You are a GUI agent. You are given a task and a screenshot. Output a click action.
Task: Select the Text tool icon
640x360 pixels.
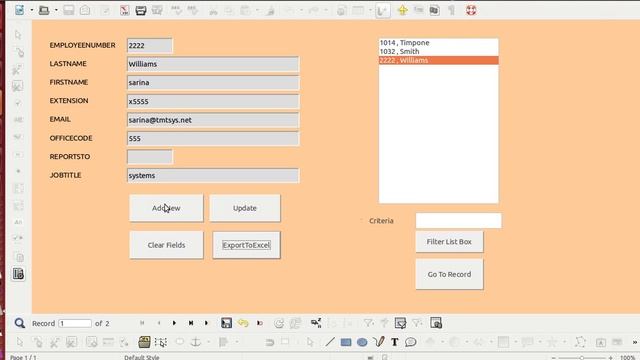click(395, 342)
